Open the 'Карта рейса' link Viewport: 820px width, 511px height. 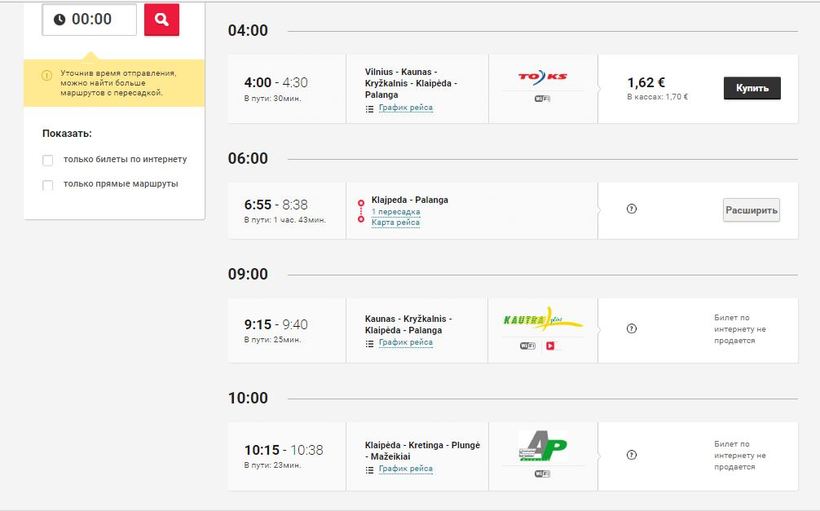click(x=395, y=223)
